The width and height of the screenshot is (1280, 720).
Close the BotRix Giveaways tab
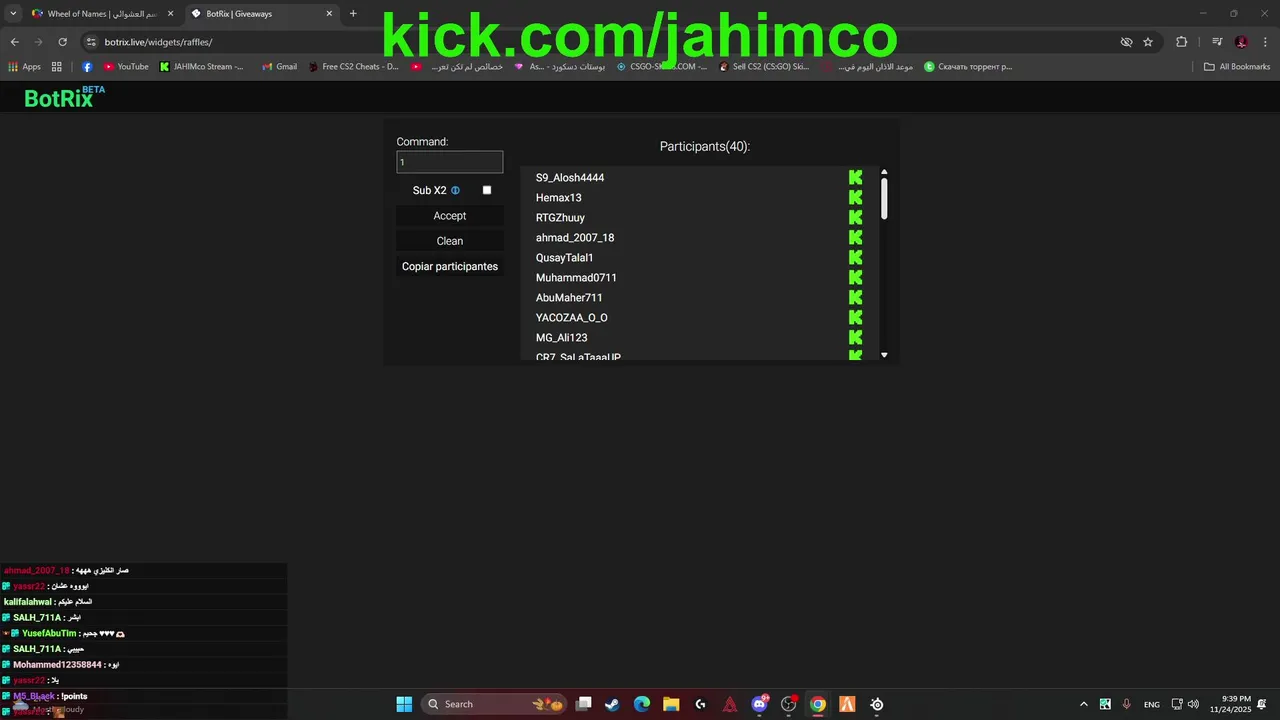329,14
